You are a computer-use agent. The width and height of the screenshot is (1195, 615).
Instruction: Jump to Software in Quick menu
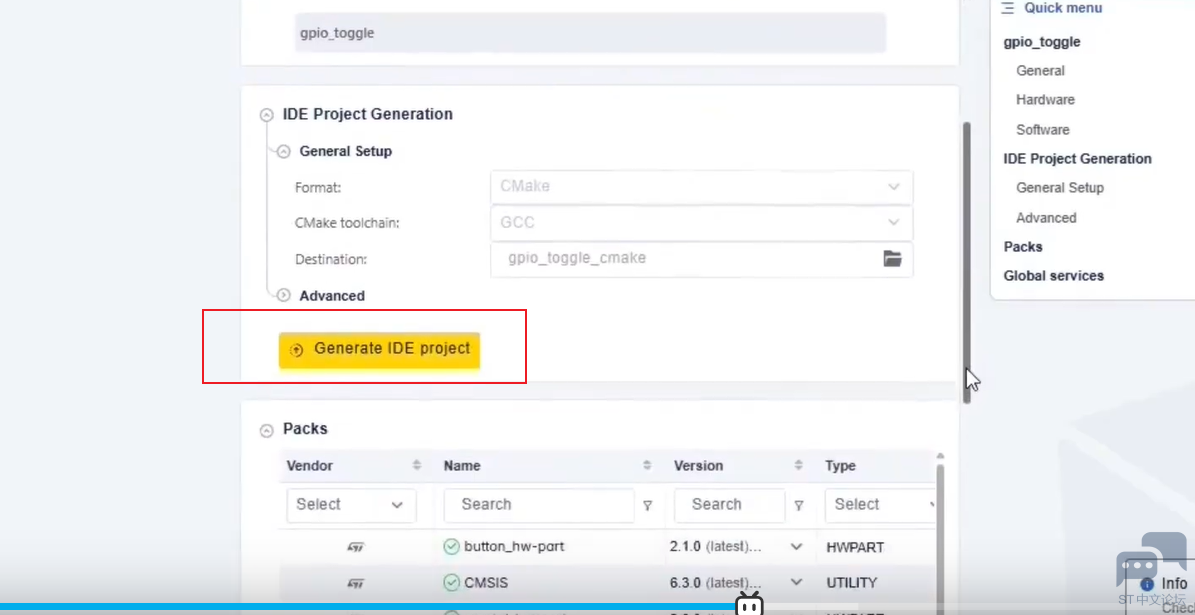pos(1043,130)
